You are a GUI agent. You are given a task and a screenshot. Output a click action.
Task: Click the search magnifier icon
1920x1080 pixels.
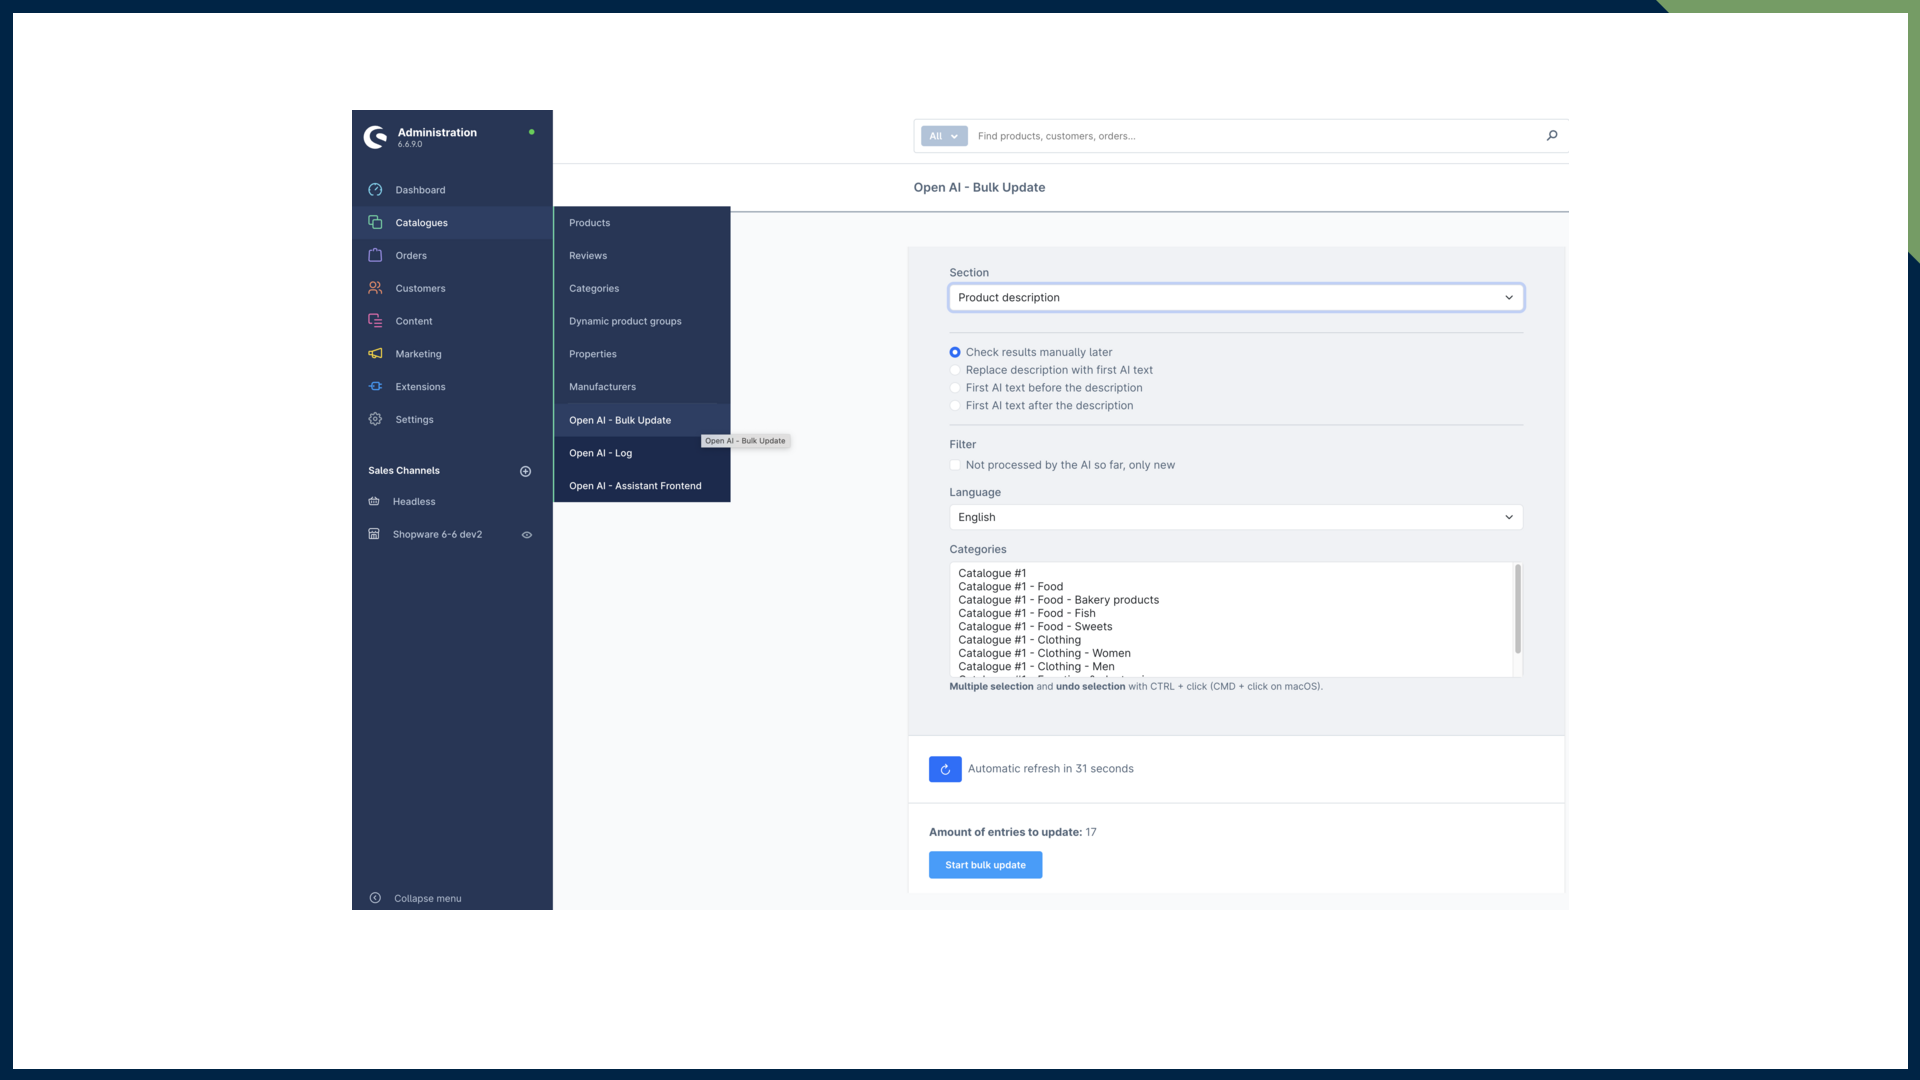point(1552,136)
